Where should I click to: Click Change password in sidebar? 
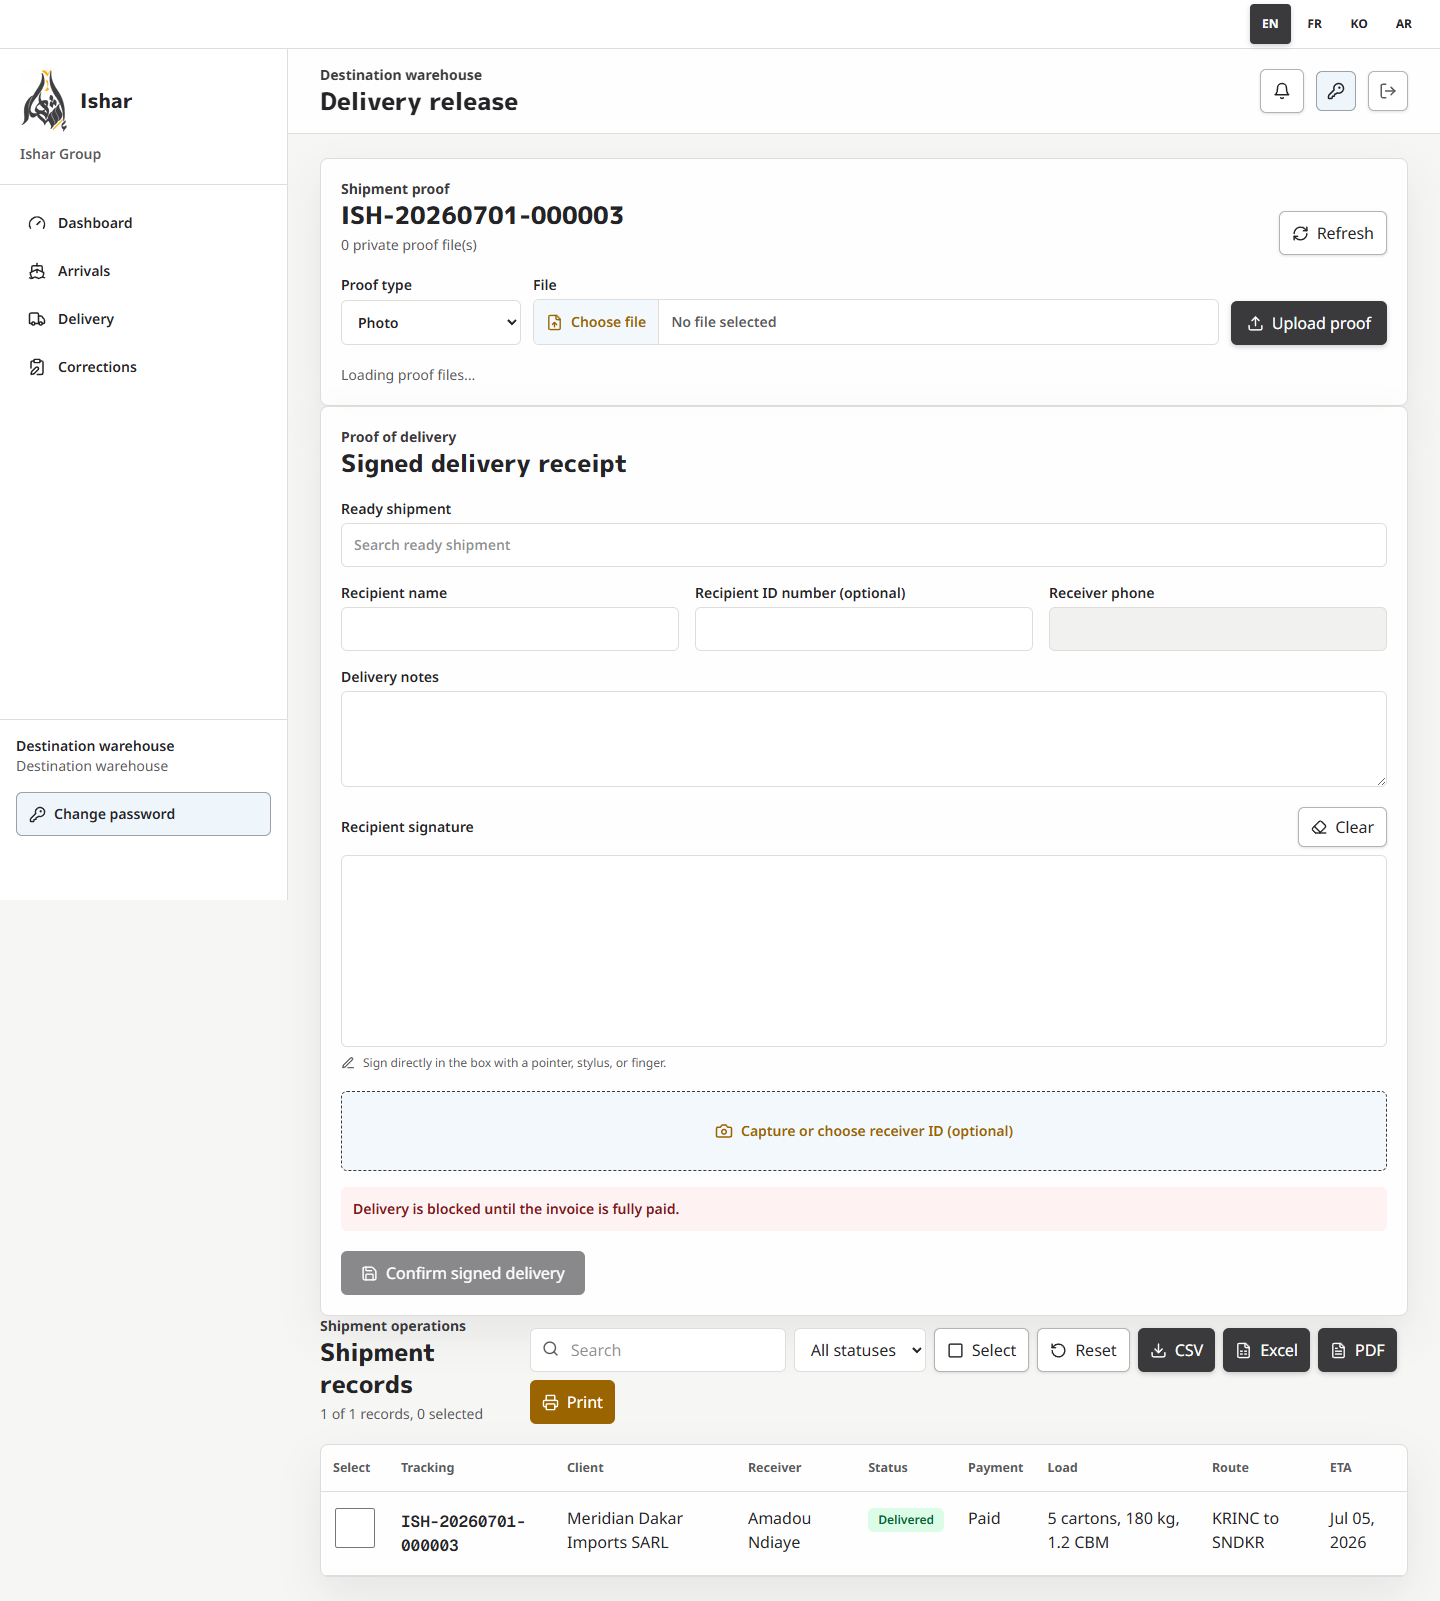click(x=143, y=814)
